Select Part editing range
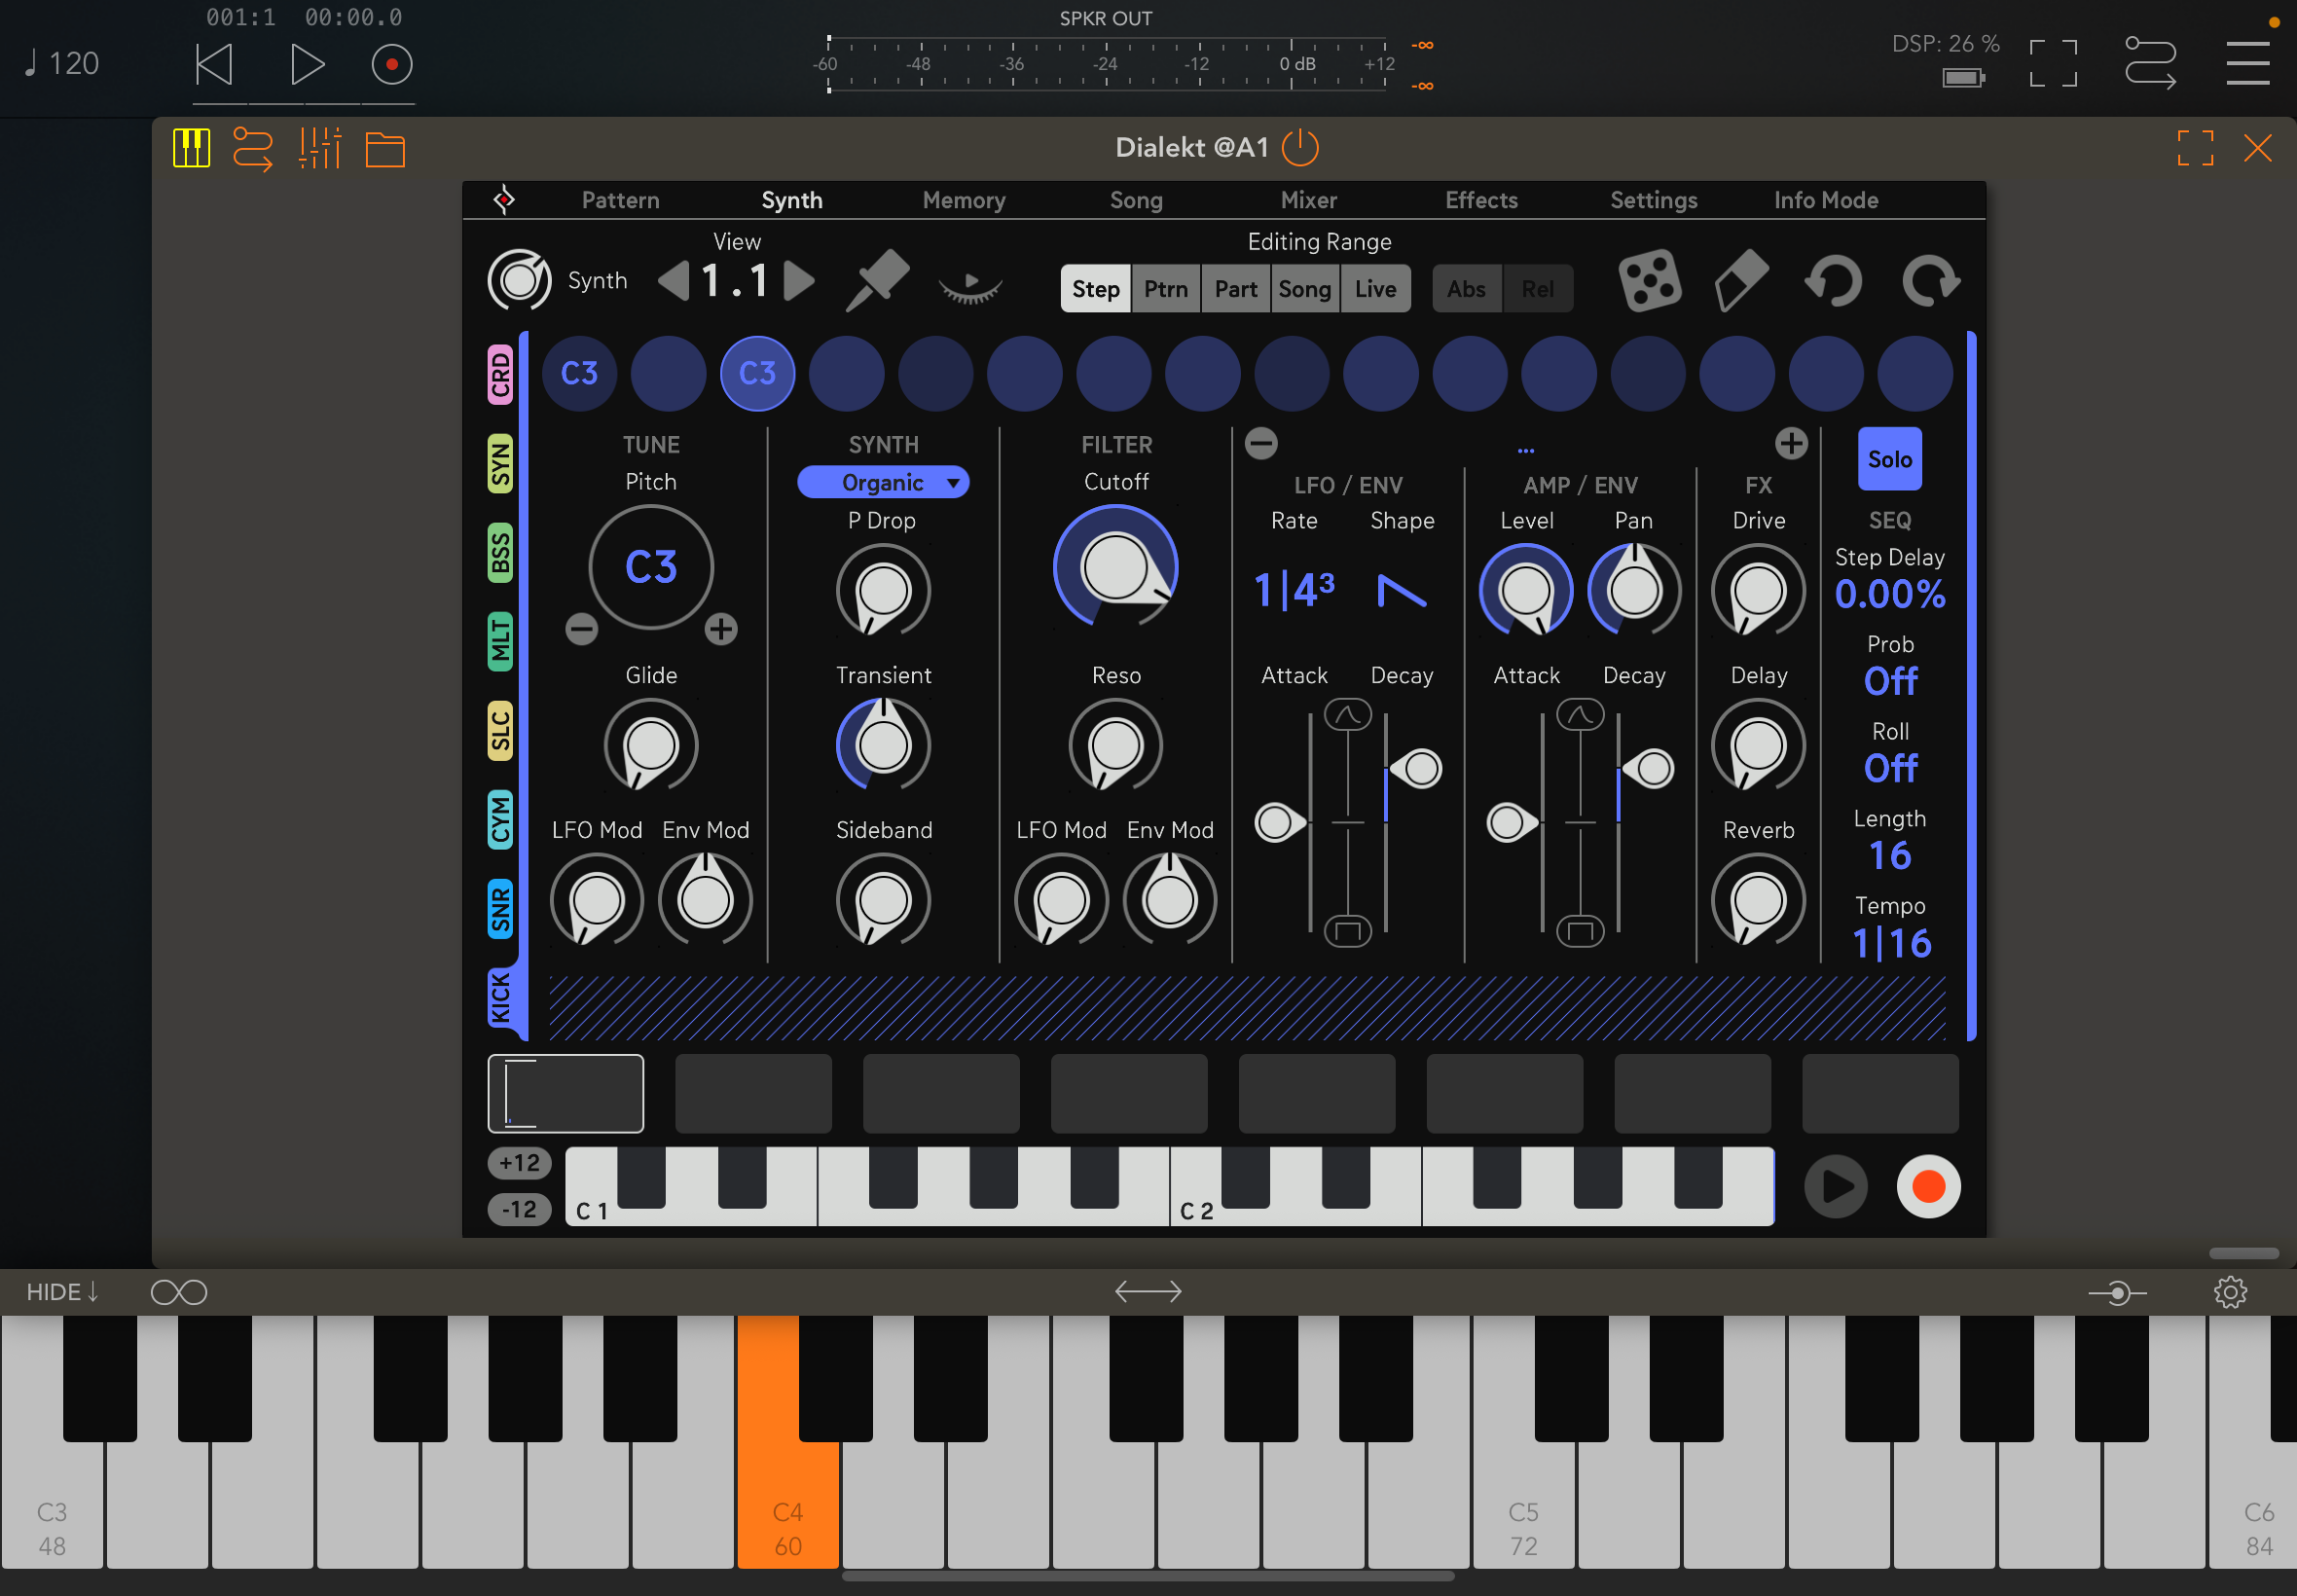This screenshot has width=2297, height=1596. 1235,289
